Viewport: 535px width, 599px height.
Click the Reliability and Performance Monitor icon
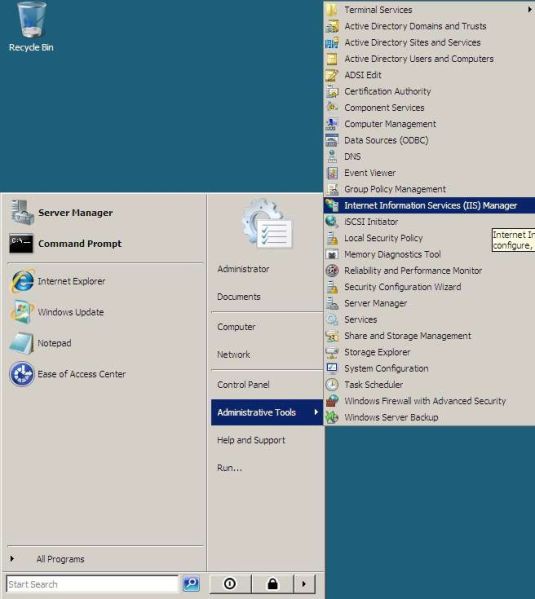332,270
